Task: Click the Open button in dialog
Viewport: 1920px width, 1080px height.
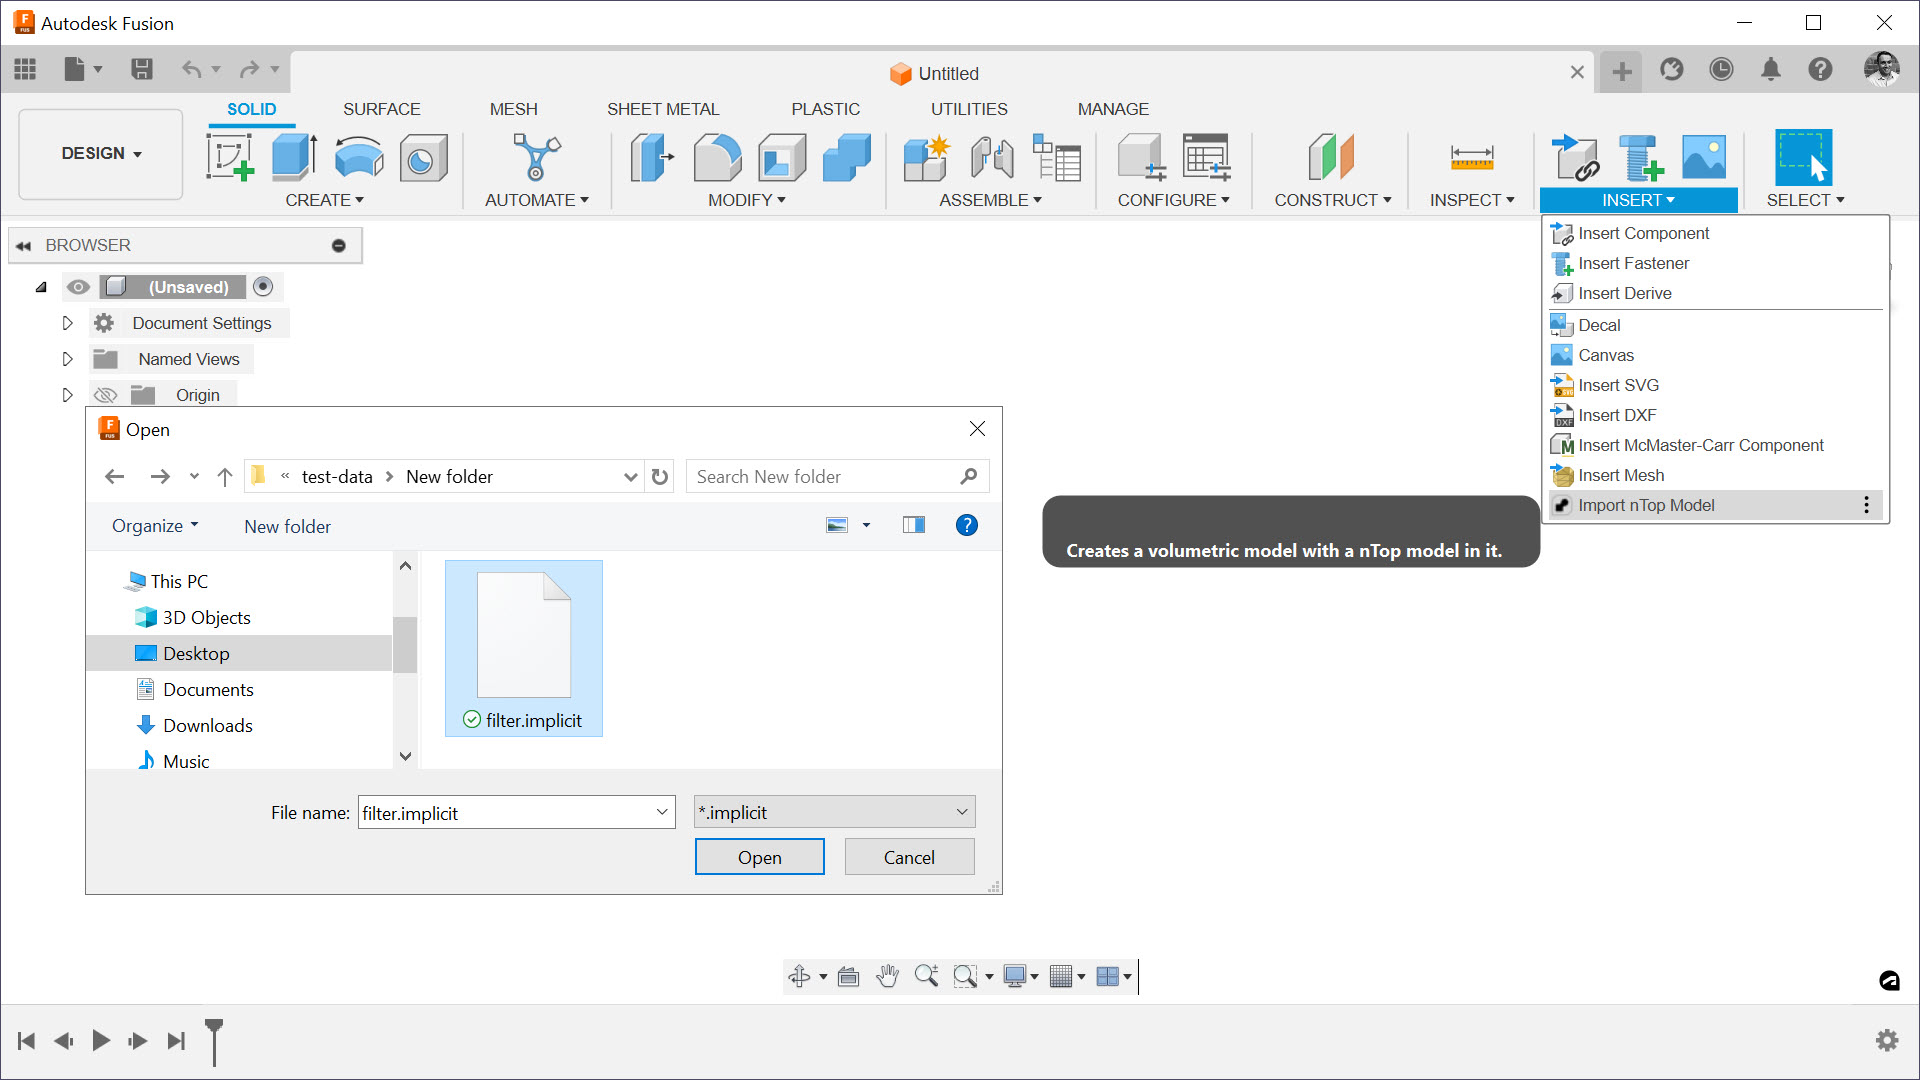Action: [759, 857]
